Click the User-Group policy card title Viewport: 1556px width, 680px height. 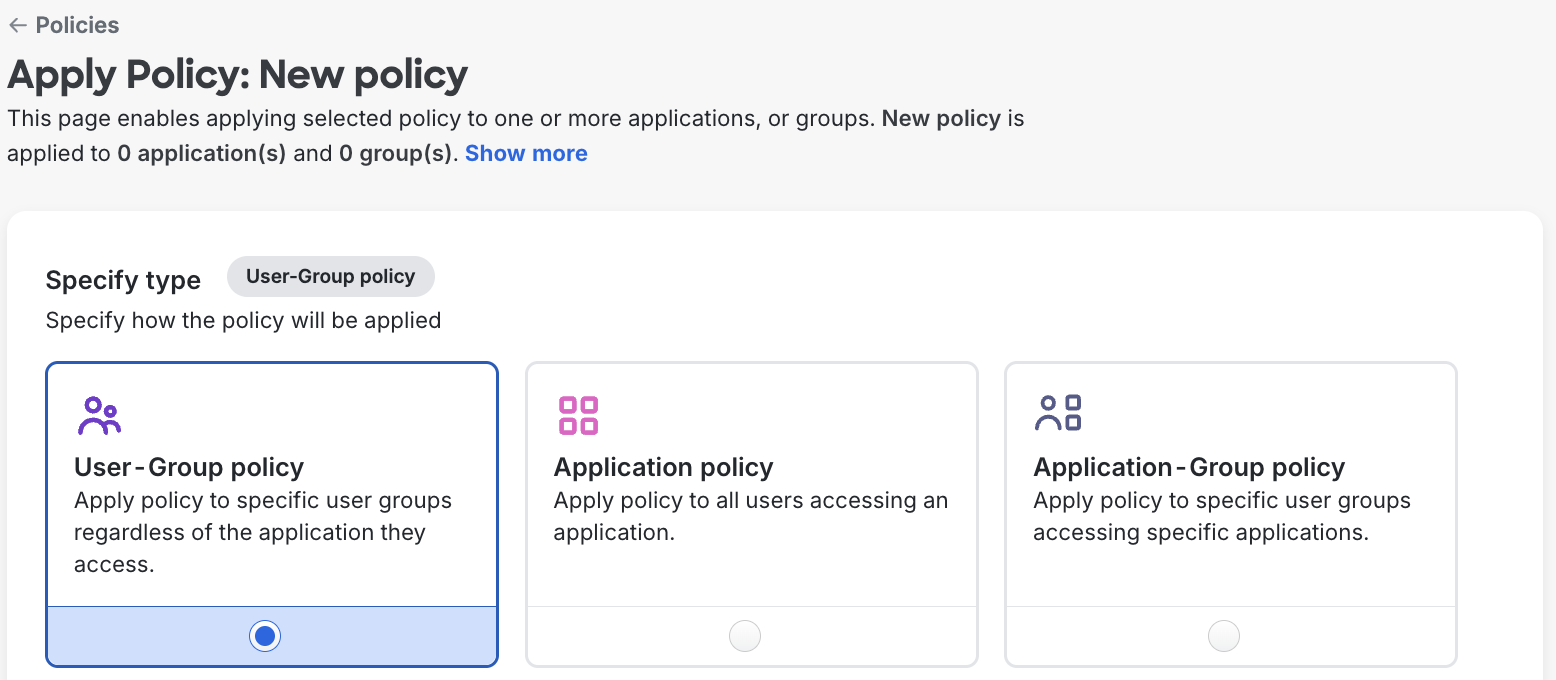pos(189,466)
